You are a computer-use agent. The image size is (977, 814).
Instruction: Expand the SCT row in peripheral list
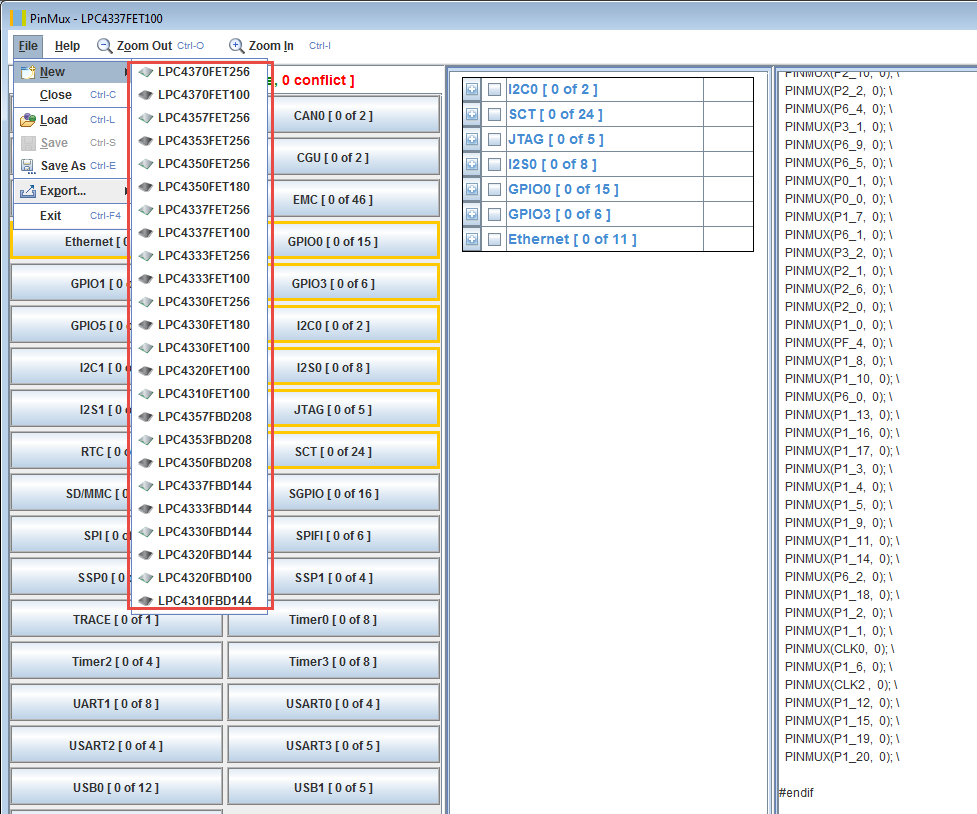pos(472,115)
